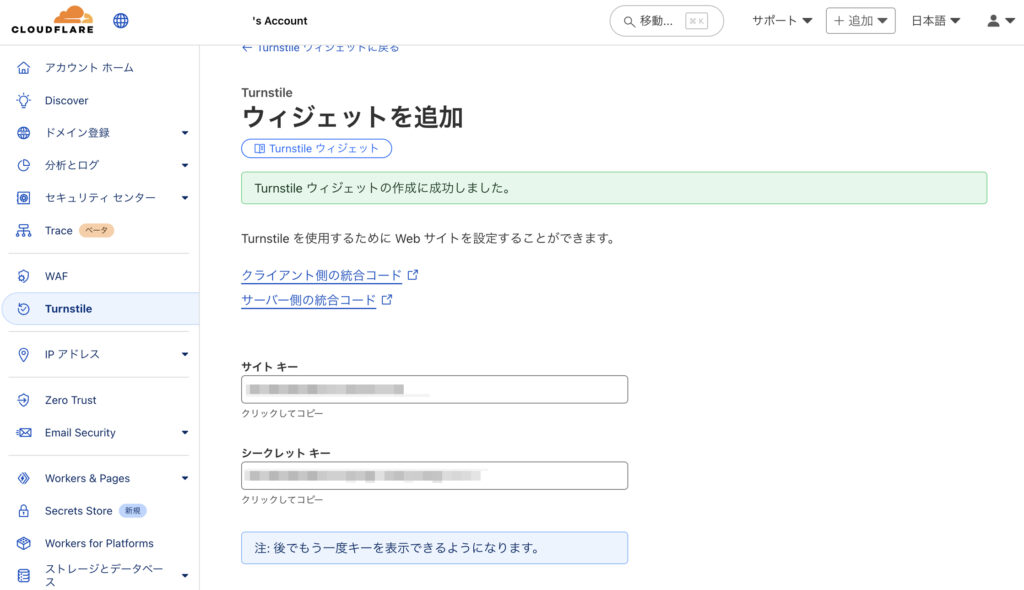Open WAF in the sidebar
The width and height of the screenshot is (1024, 590).
point(56,276)
